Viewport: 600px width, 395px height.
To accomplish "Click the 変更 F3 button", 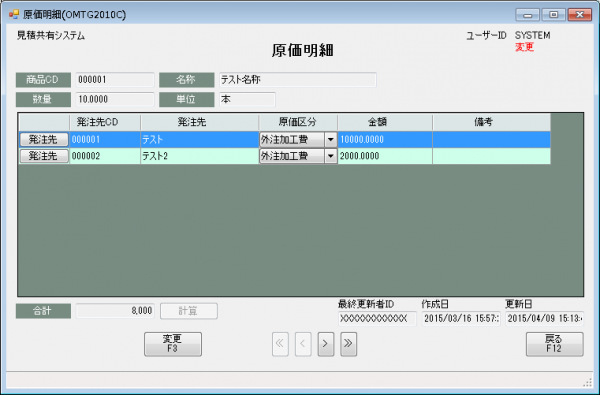I will [x=173, y=344].
